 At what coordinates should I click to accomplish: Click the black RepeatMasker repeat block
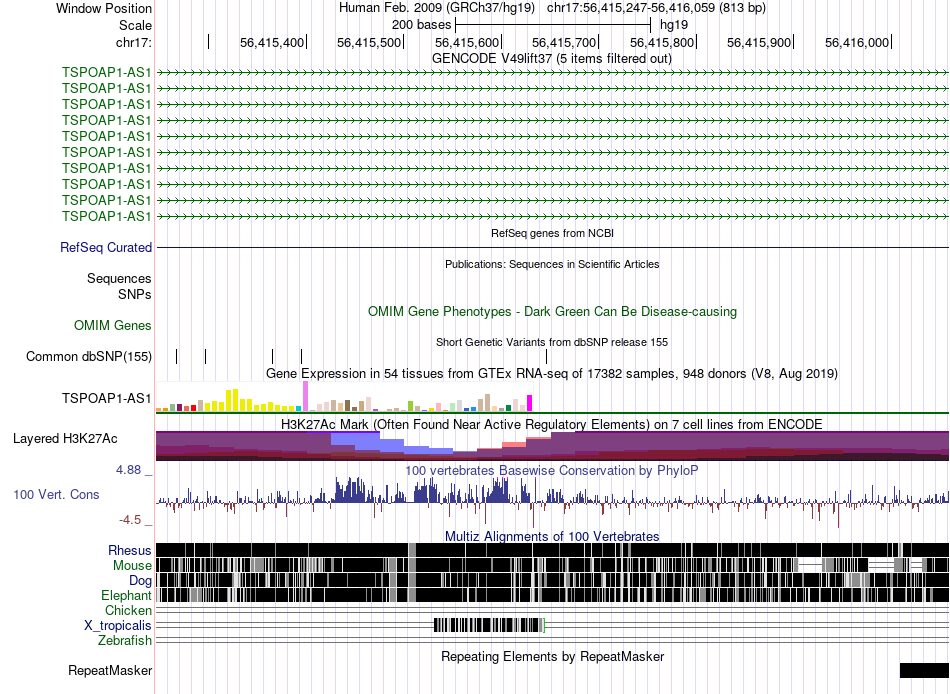pyautogui.click(x=925, y=670)
